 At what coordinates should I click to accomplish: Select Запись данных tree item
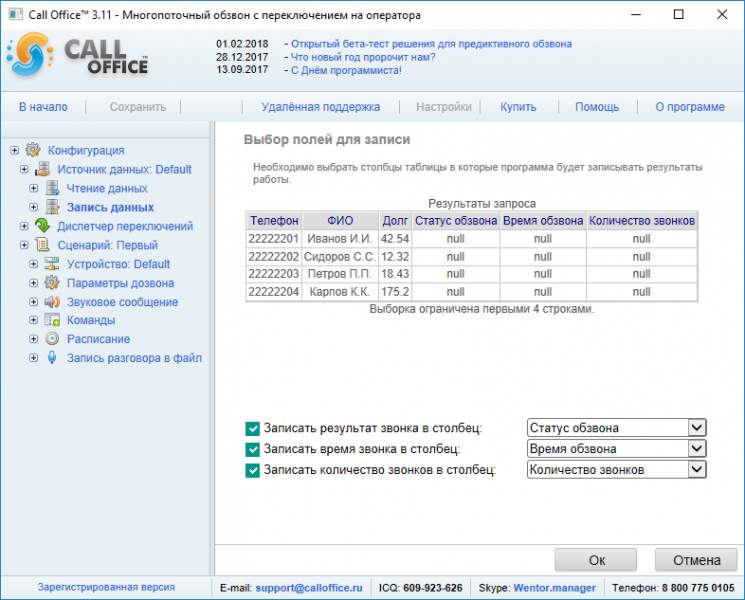point(110,207)
